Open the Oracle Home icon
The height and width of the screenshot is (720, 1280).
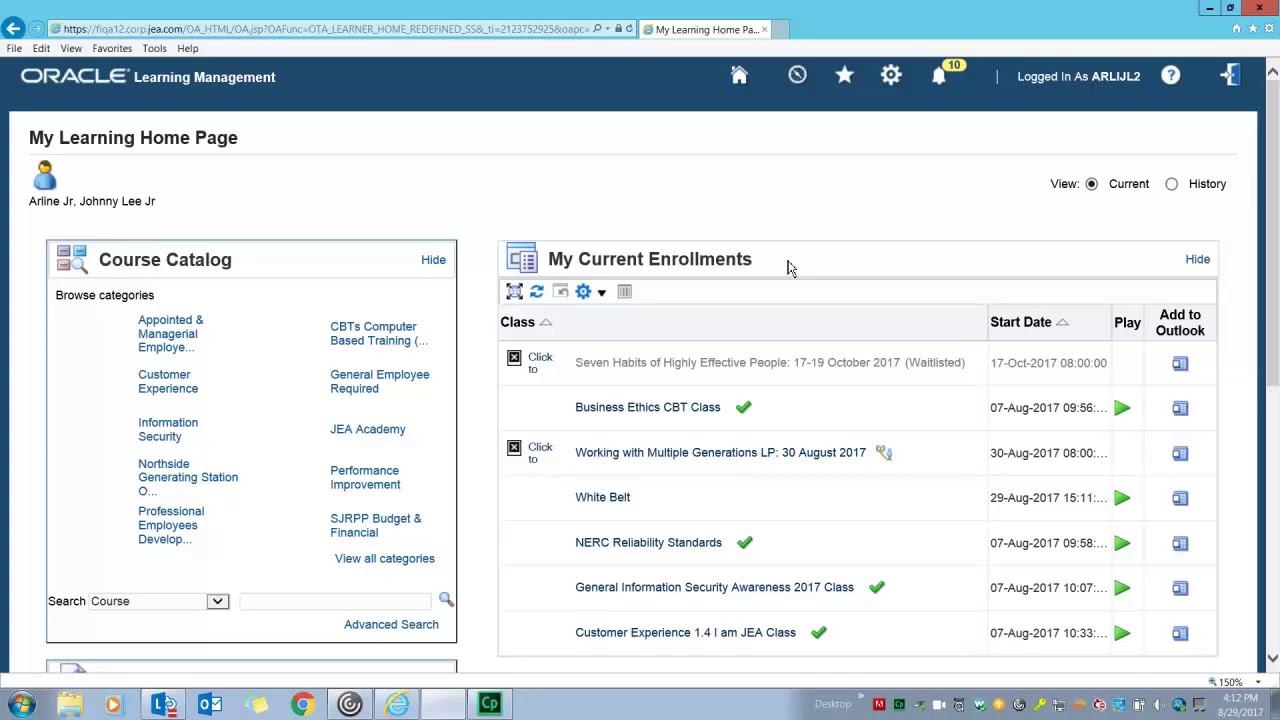[739, 76]
